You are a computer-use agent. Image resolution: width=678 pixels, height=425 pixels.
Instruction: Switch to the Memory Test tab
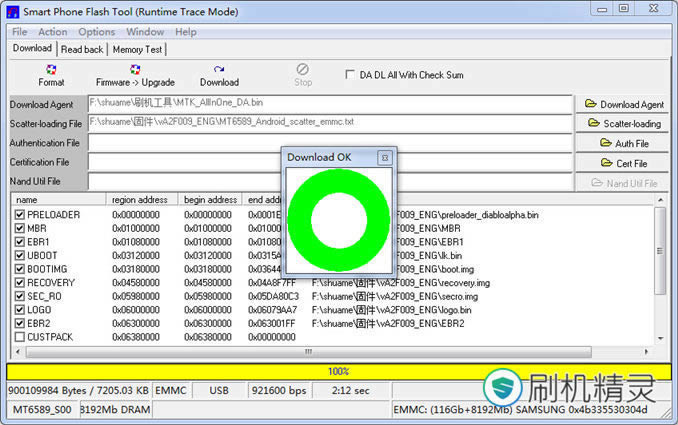[137, 49]
